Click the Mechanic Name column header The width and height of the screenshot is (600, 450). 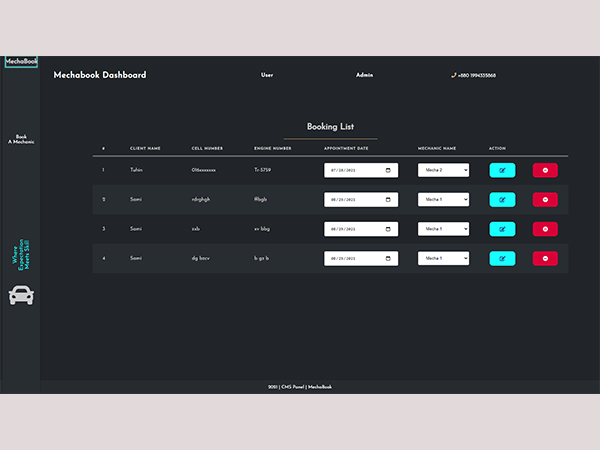pos(437,148)
